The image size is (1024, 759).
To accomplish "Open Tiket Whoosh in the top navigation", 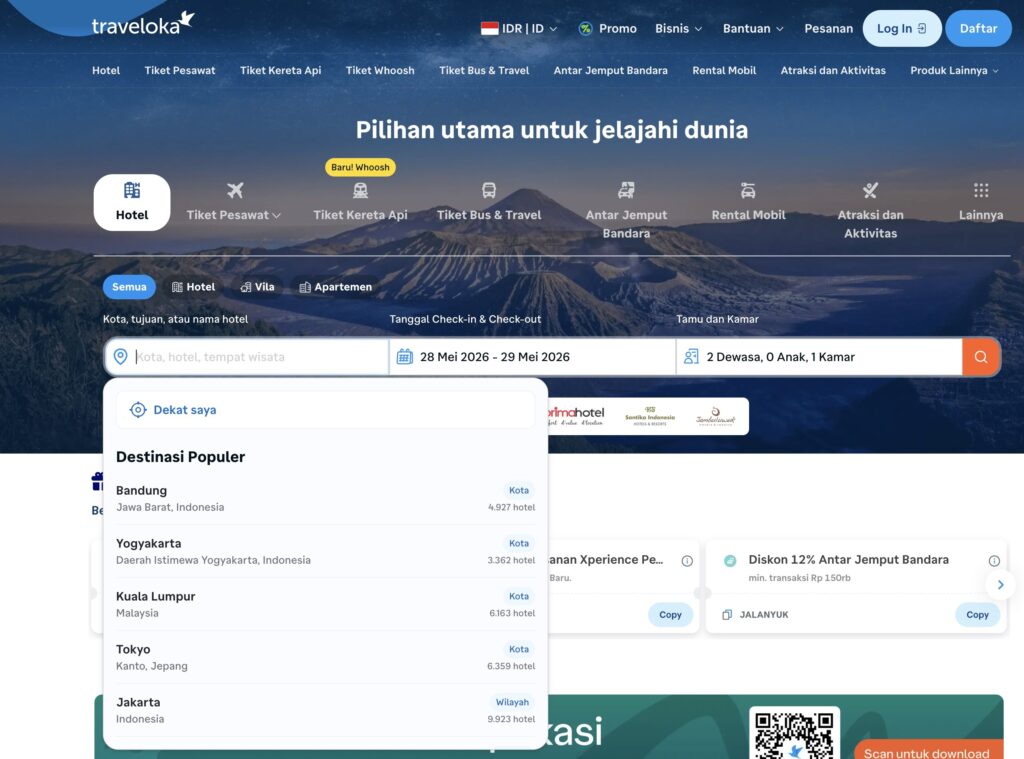I will 380,71.
